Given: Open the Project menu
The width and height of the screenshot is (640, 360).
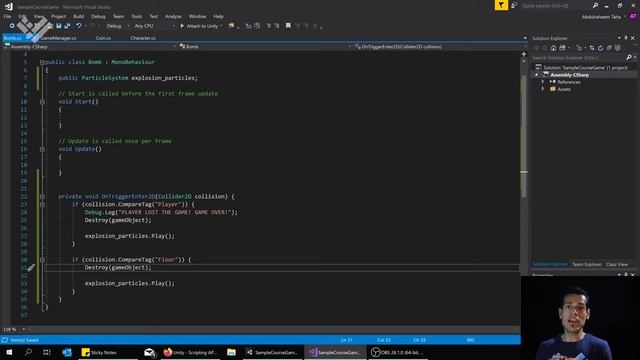Looking at the screenshot, I should [58, 16].
